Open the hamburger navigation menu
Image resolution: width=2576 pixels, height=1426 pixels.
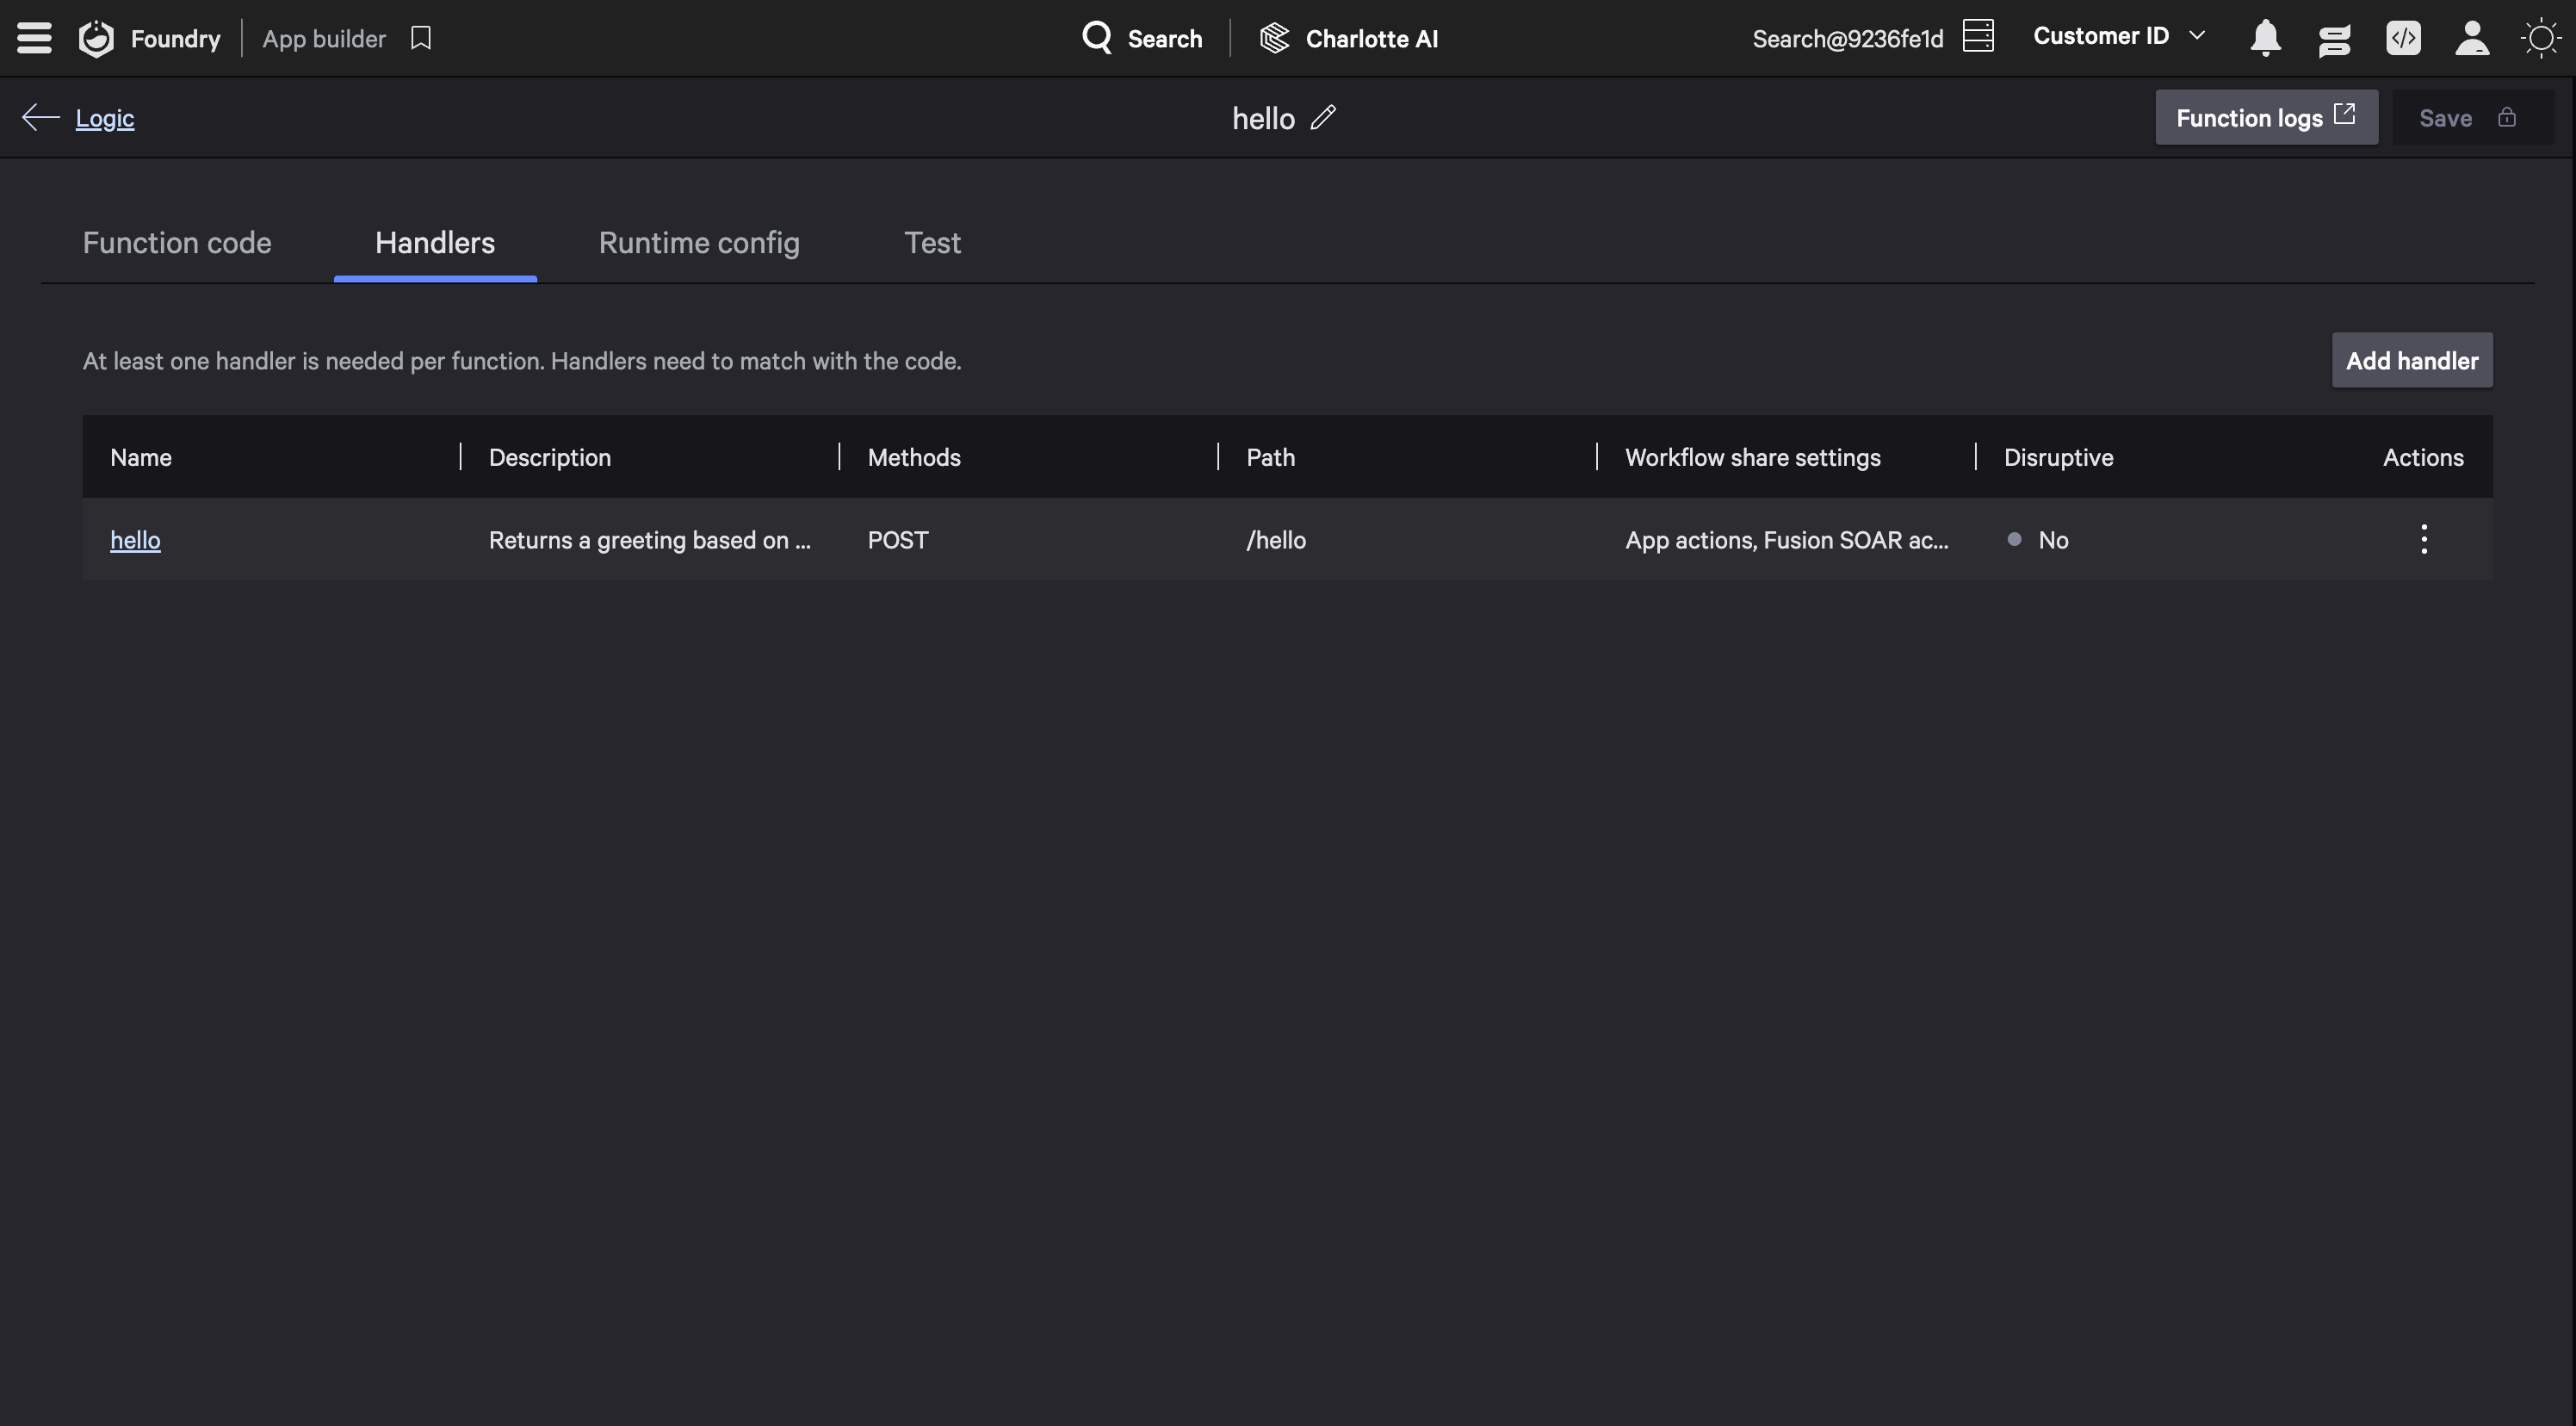coord(34,38)
